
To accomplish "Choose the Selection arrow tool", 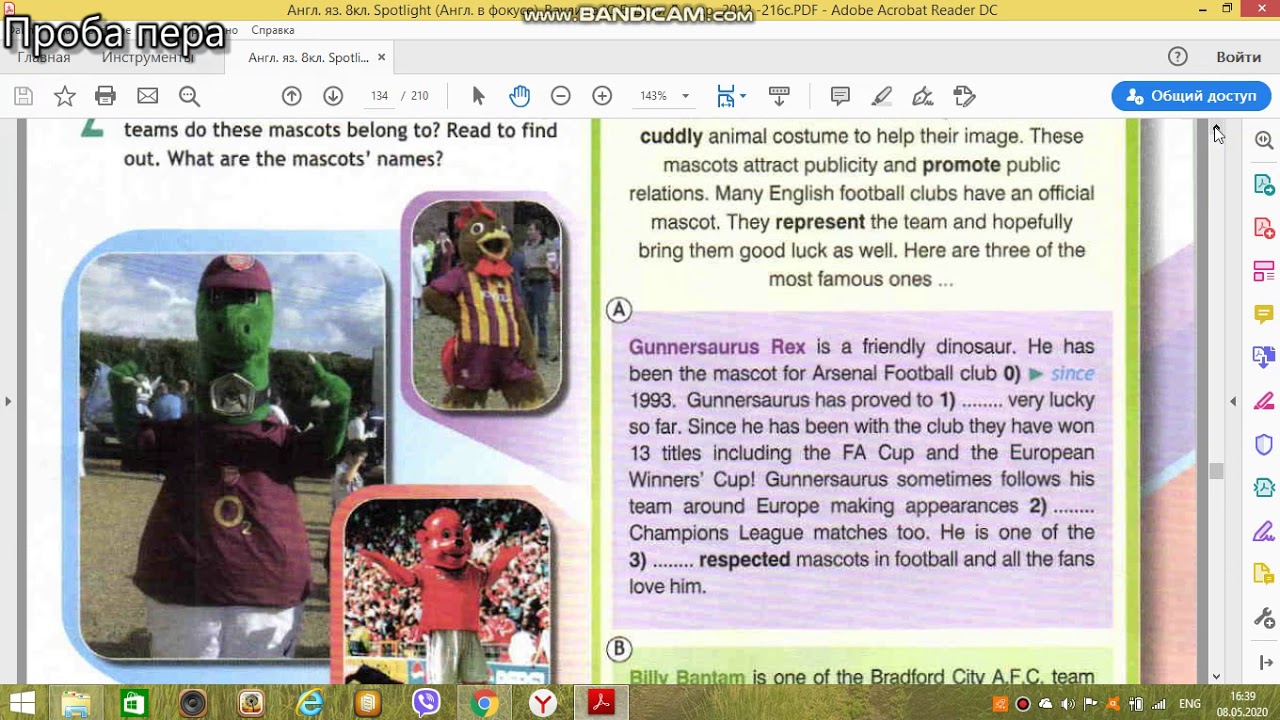I will pos(478,96).
